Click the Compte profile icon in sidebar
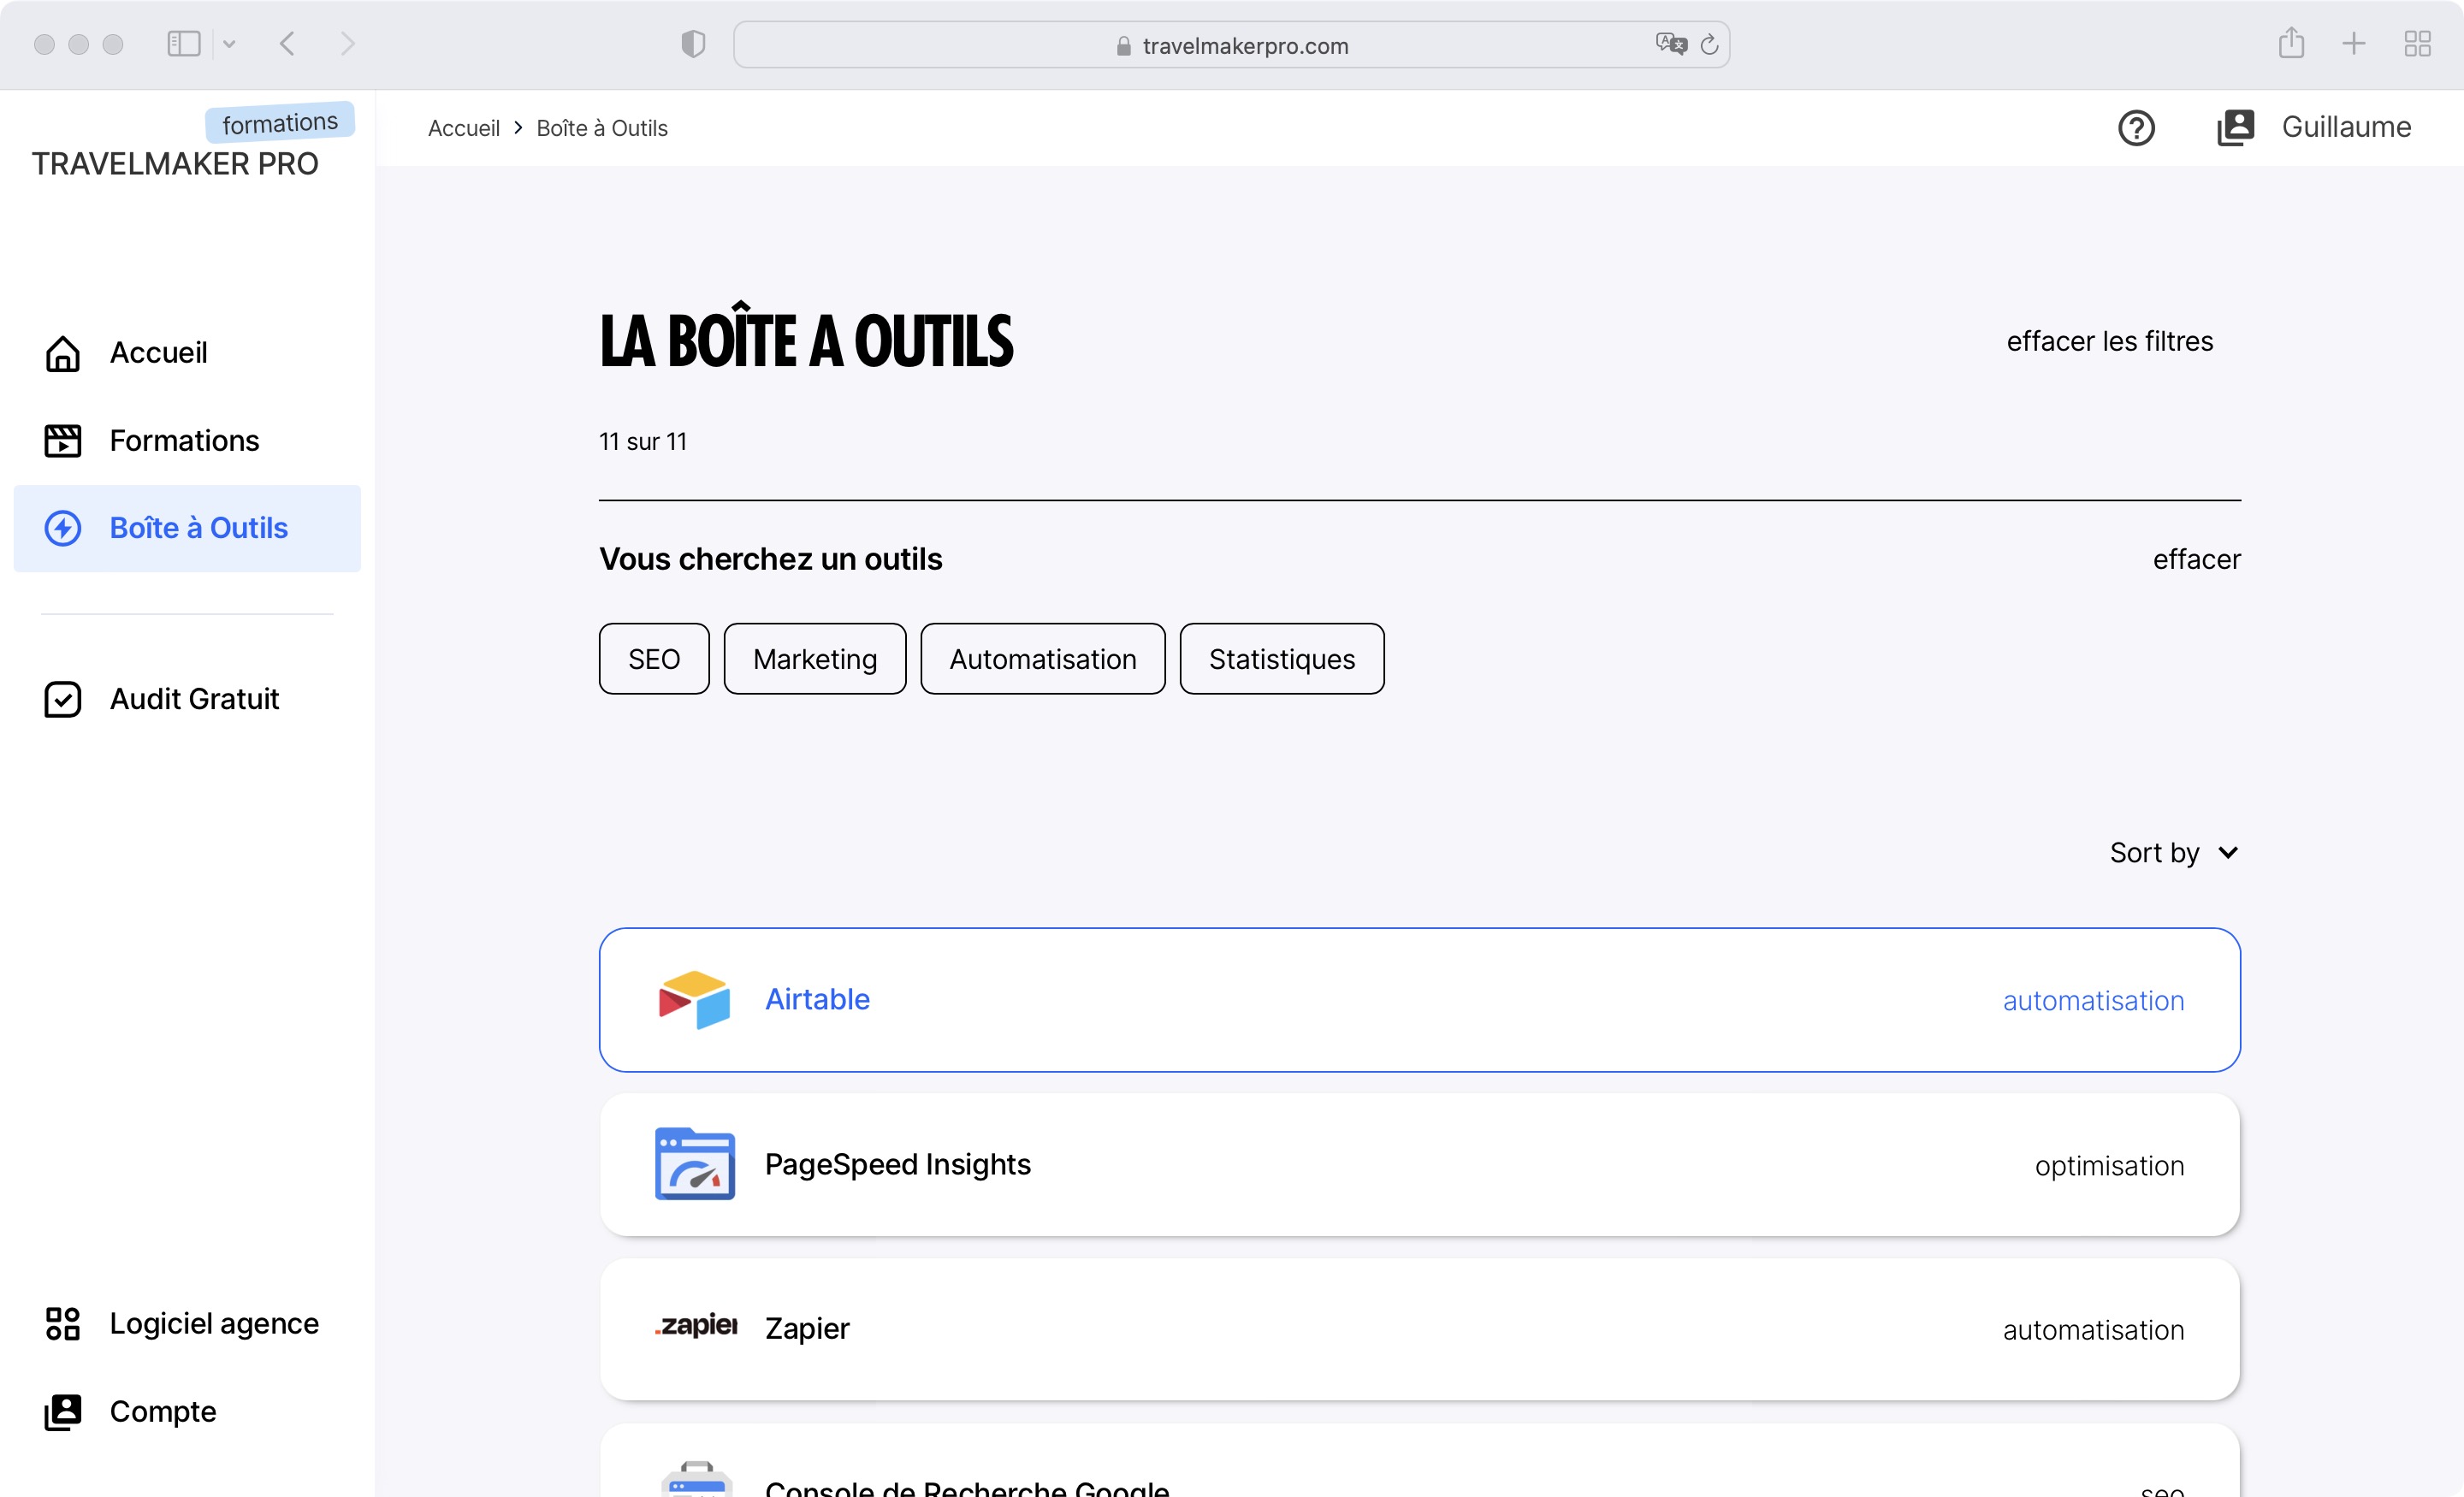This screenshot has width=2464, height=1497. coord(63,1412)
